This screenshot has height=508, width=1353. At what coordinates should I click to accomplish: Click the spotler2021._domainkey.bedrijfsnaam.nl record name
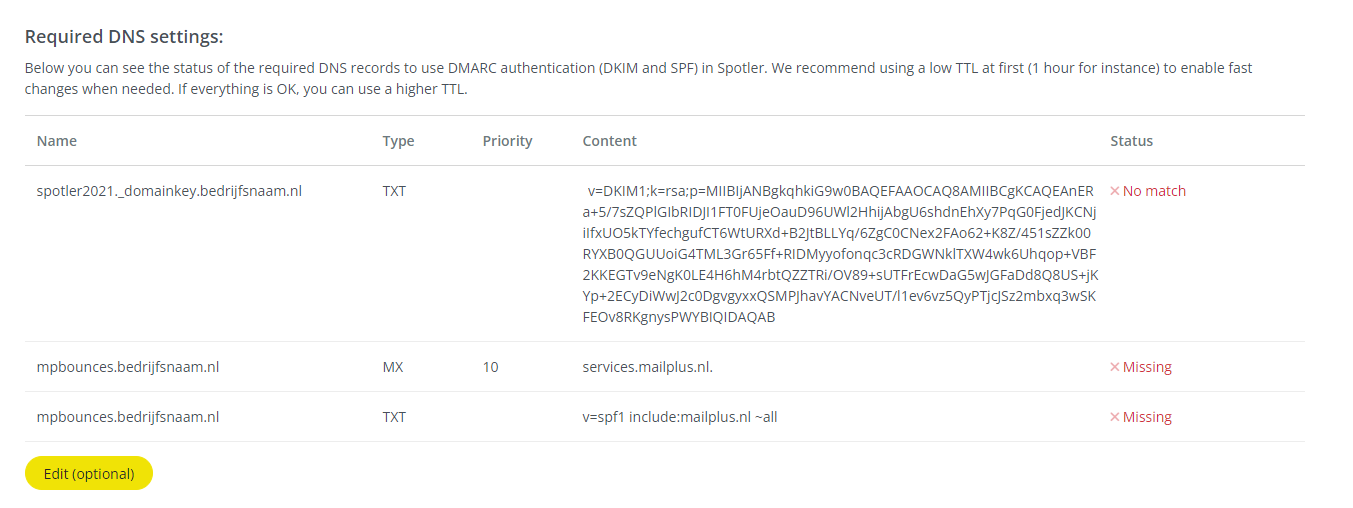point(169,191)
